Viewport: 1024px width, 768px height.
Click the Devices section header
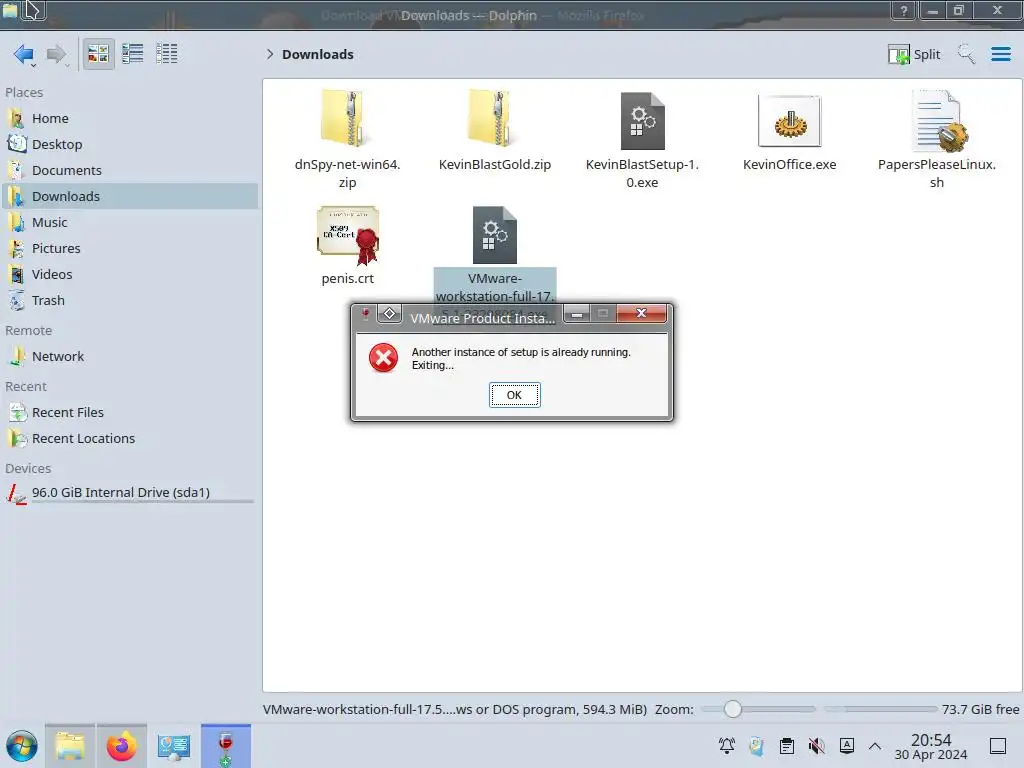(x=28, y=469)
